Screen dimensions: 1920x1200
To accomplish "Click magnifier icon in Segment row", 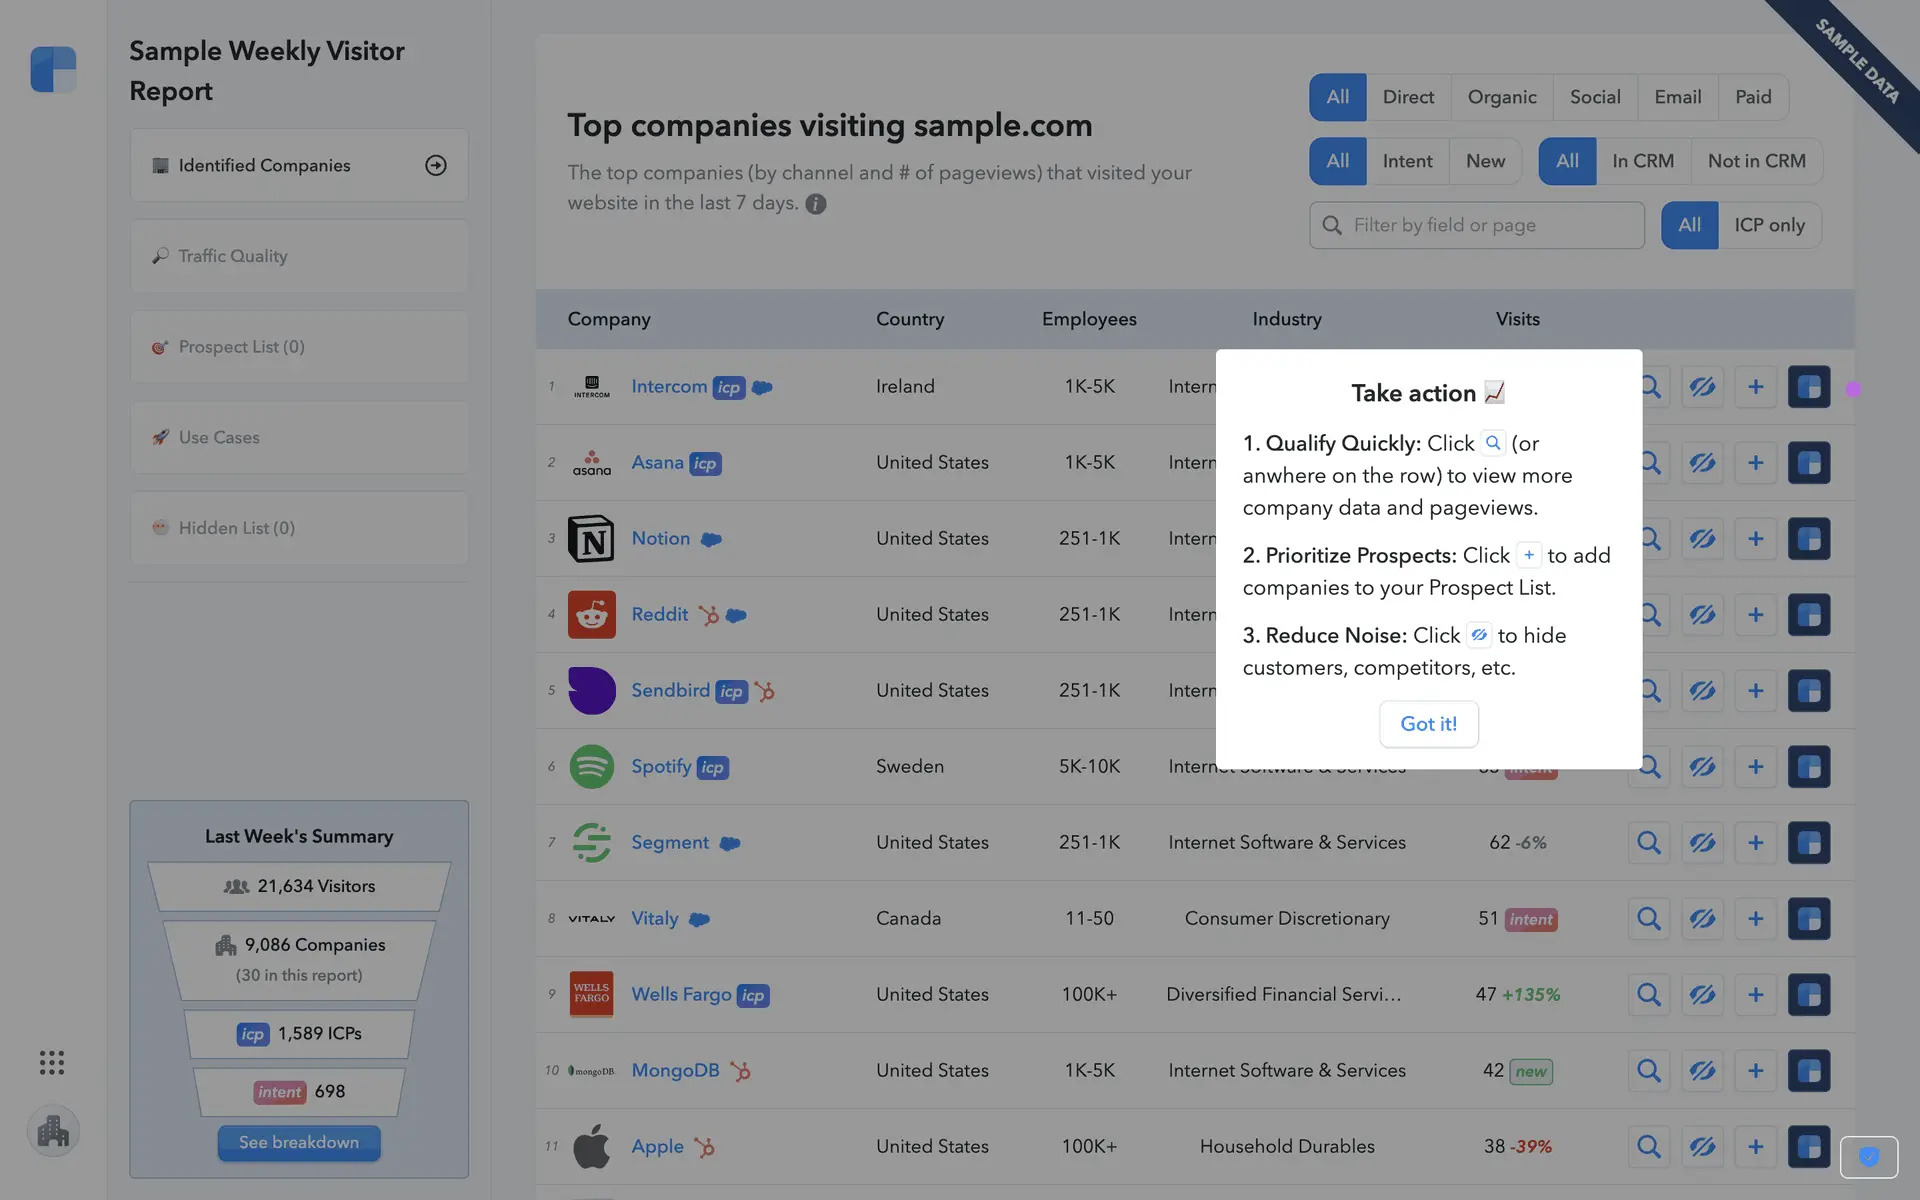I will pos(1648,843).
